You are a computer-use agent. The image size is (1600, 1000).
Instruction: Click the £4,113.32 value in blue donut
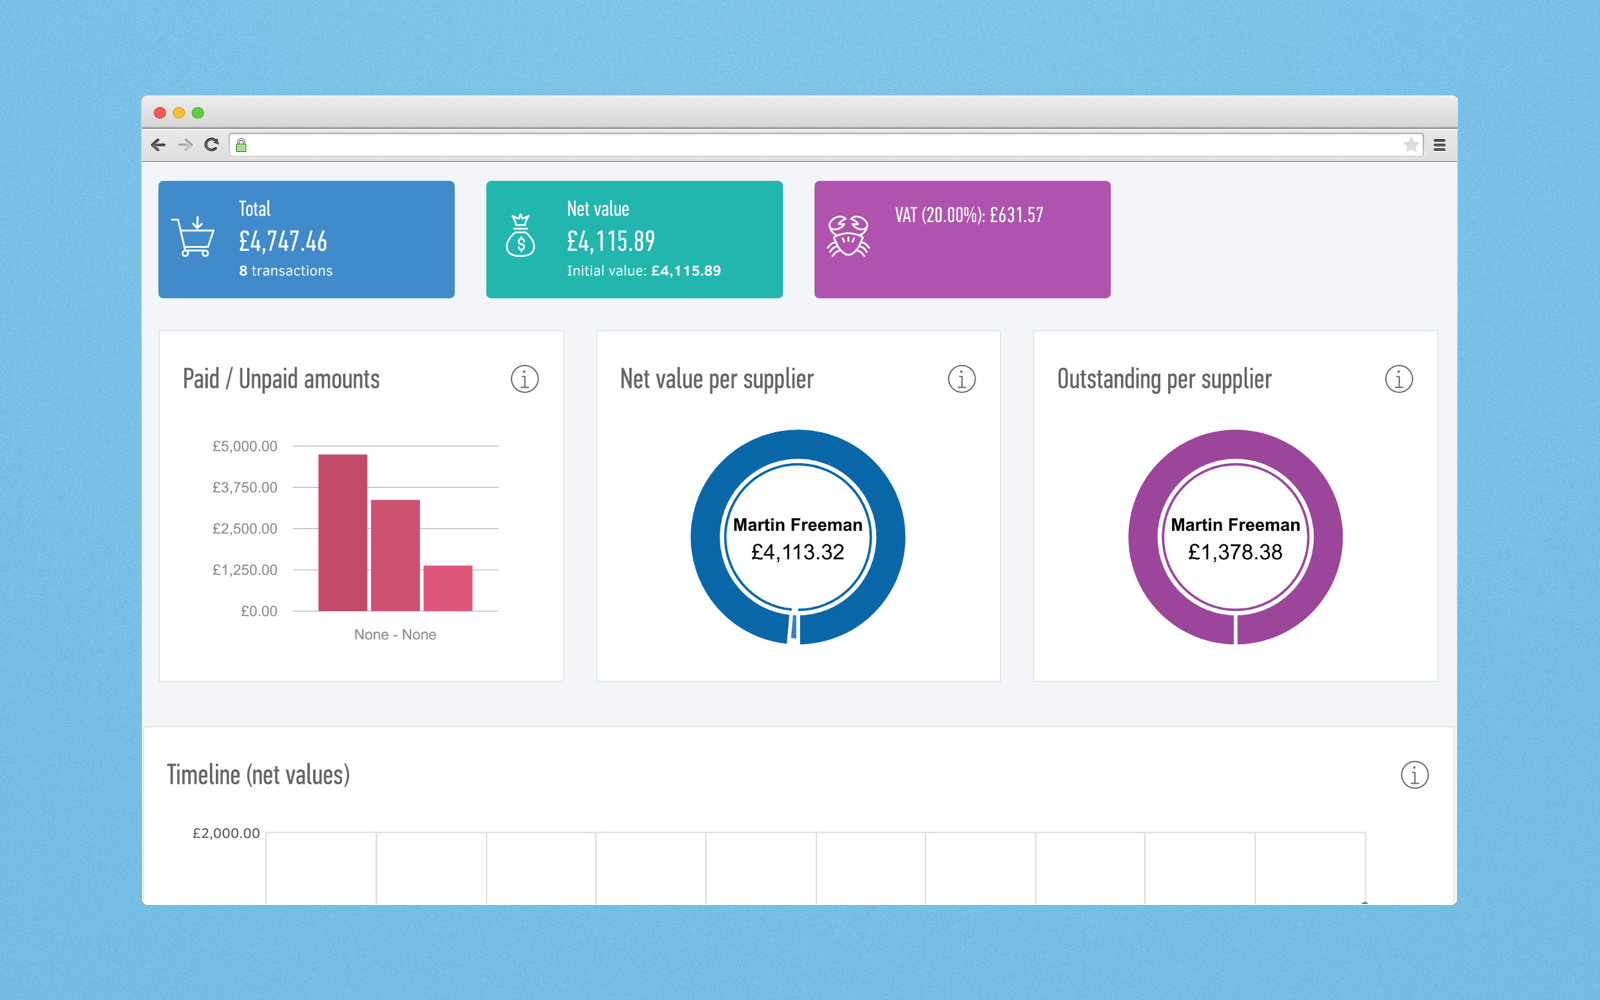[x=798, y=552]
